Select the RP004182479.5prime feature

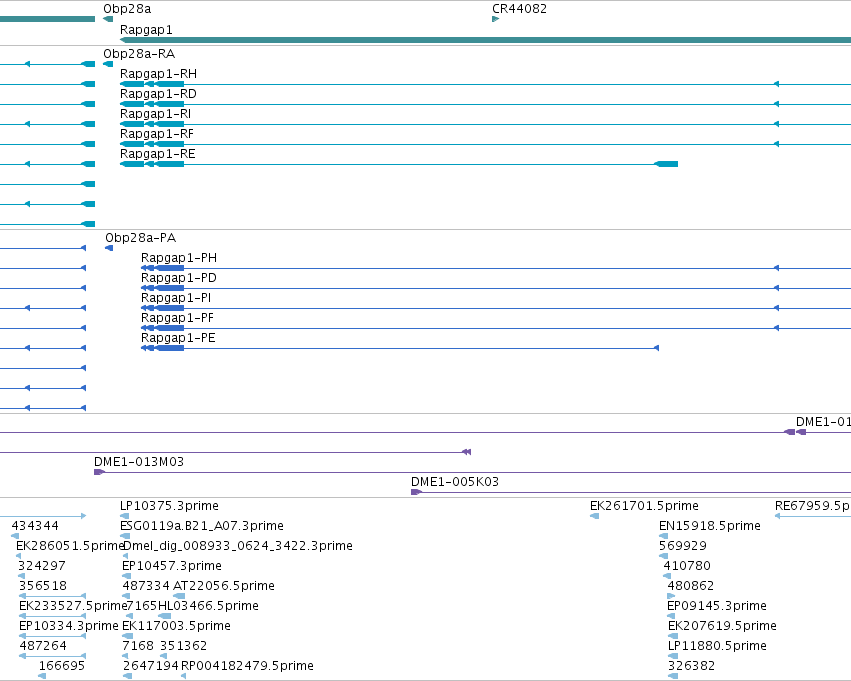(247, 666)
